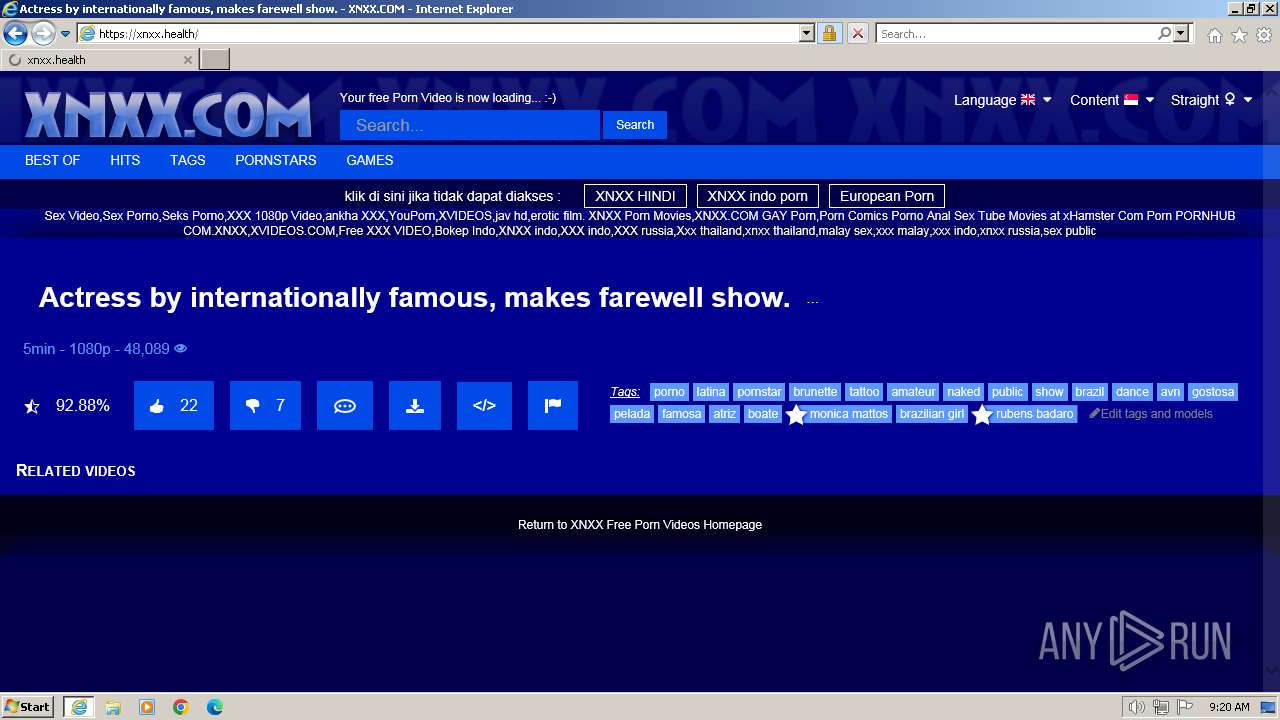Select the dance tag

[x=1132, y=392]
